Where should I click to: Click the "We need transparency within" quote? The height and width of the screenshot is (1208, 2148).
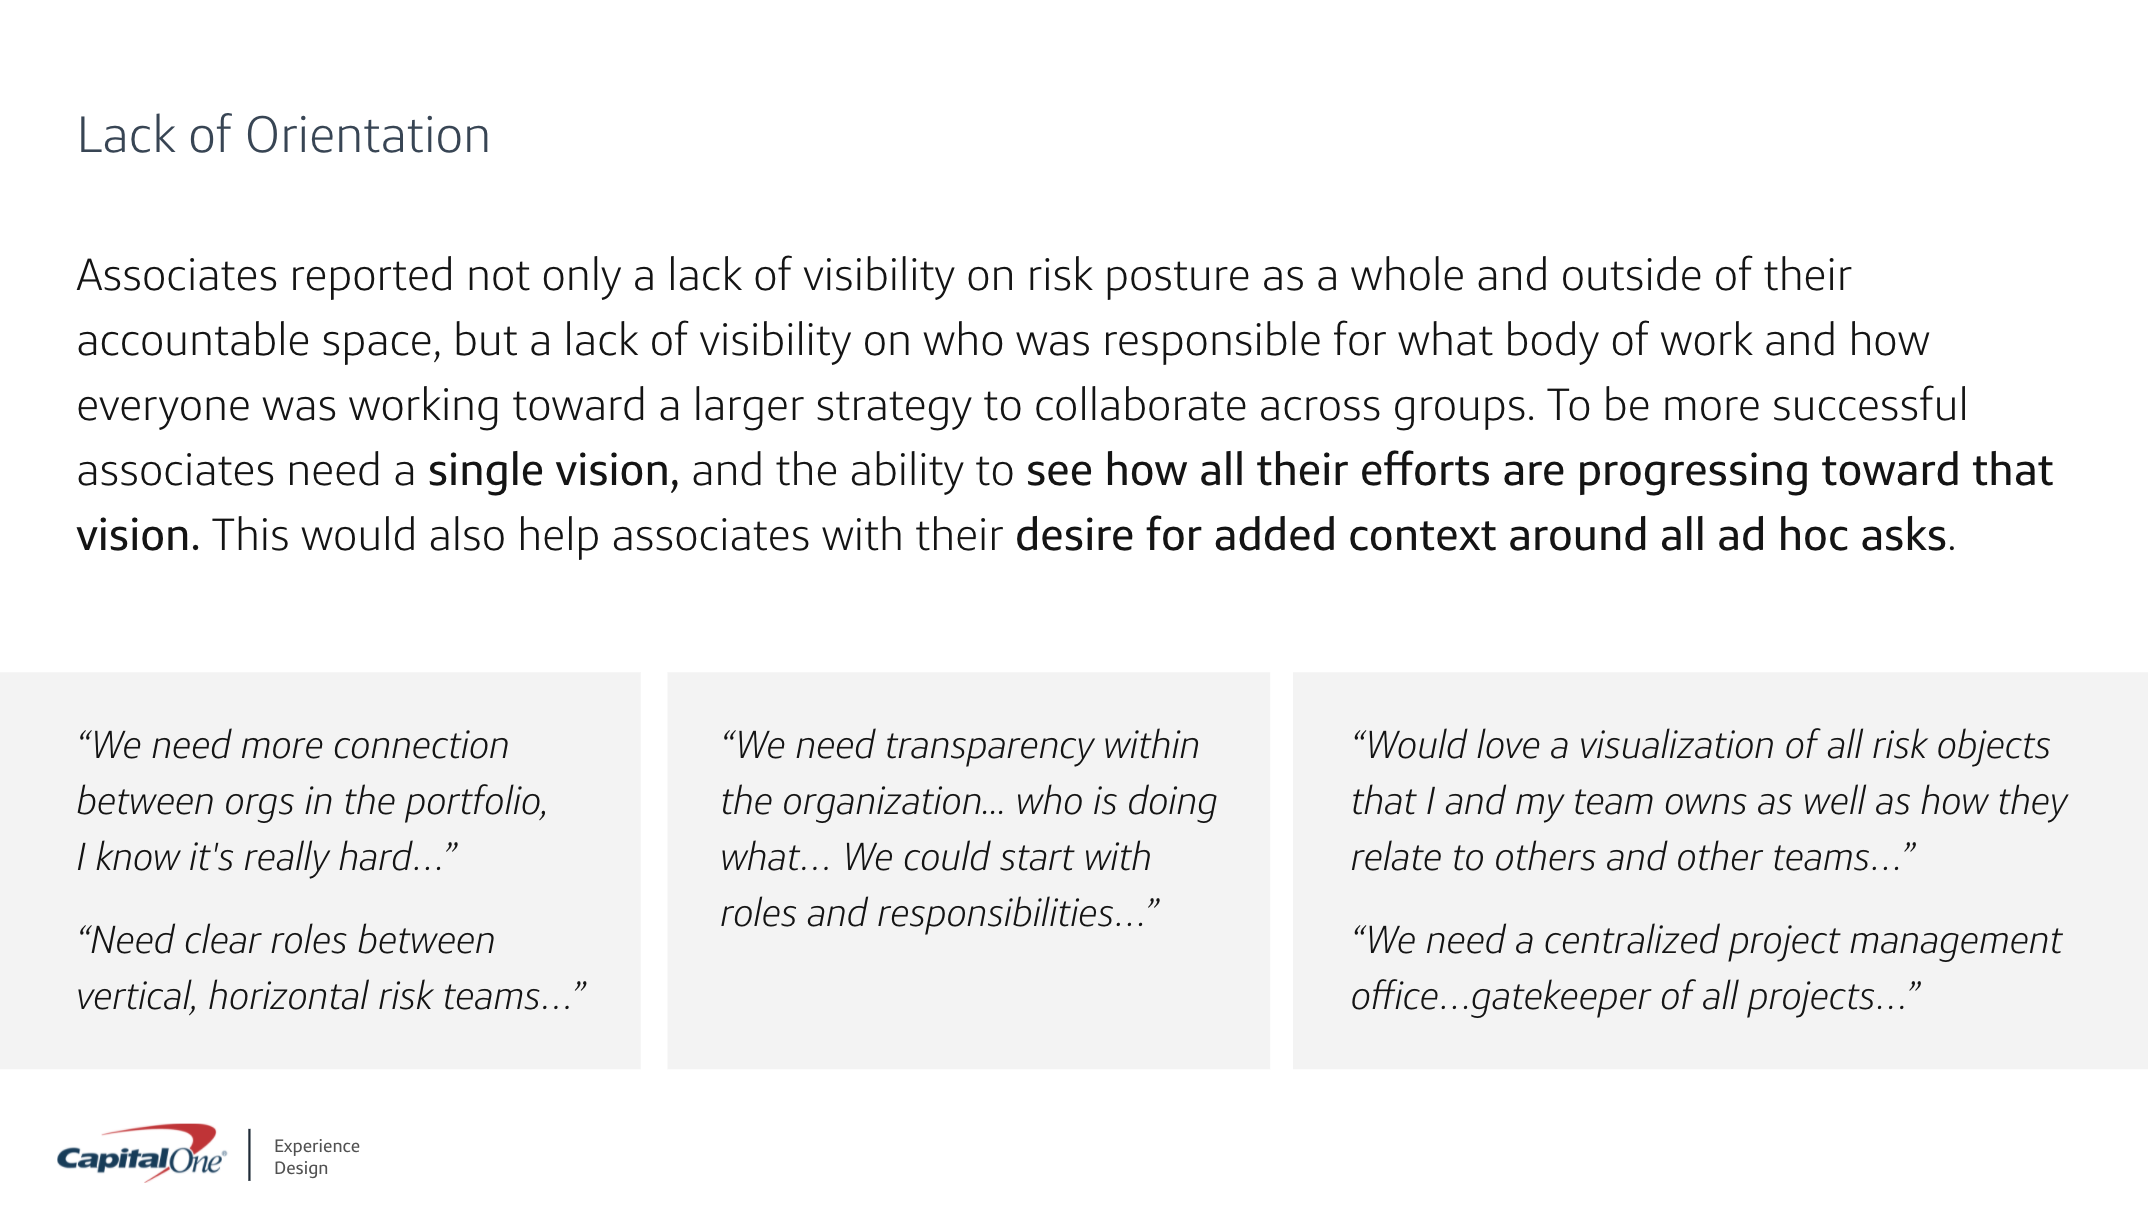960,746
